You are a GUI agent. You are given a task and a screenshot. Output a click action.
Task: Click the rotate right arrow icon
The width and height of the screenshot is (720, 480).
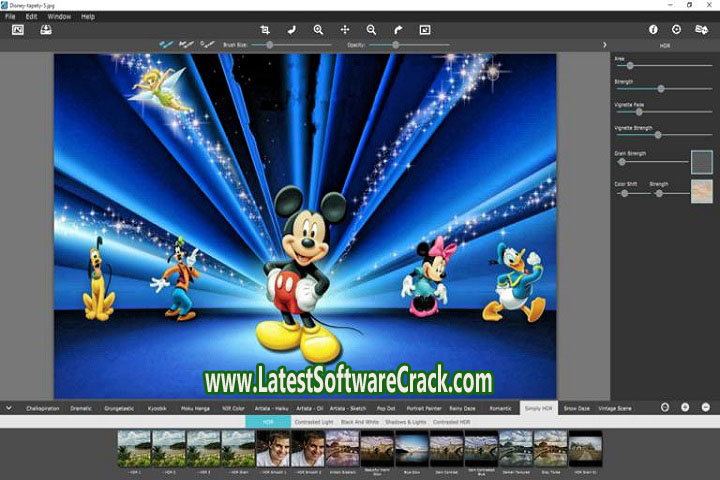click(398, 30)
